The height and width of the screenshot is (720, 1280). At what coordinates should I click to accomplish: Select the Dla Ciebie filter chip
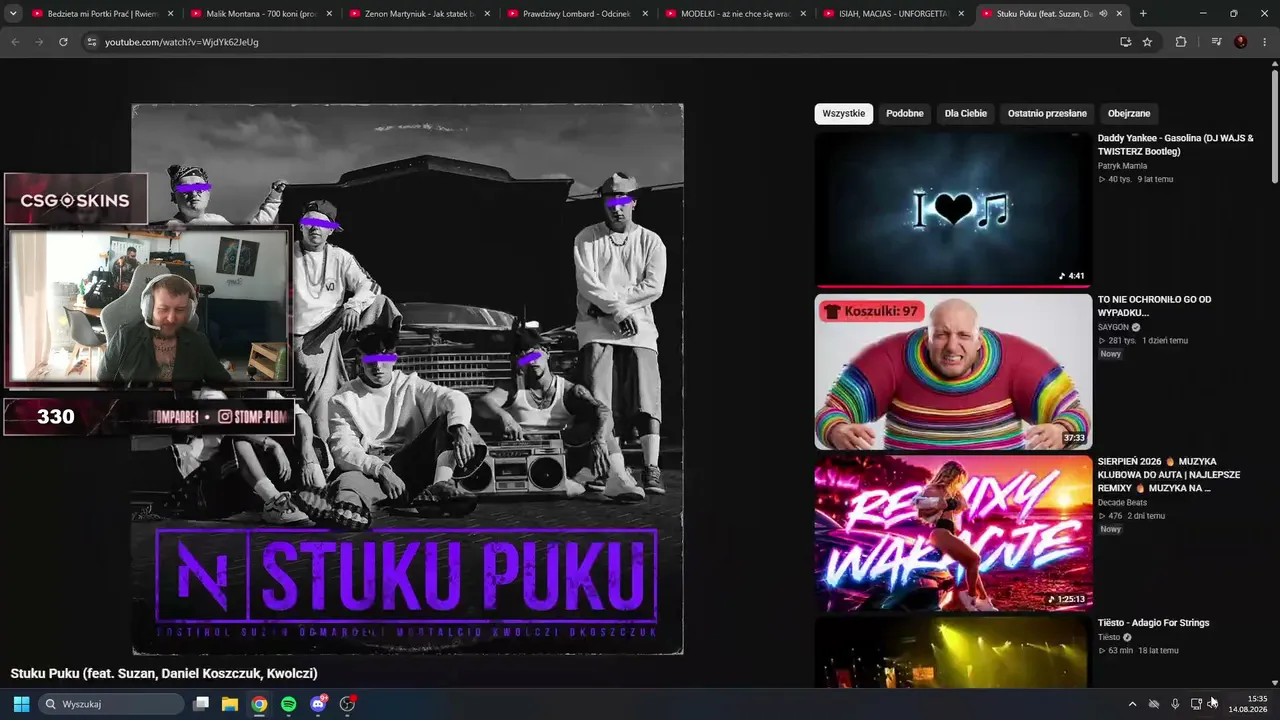(966, 114)
